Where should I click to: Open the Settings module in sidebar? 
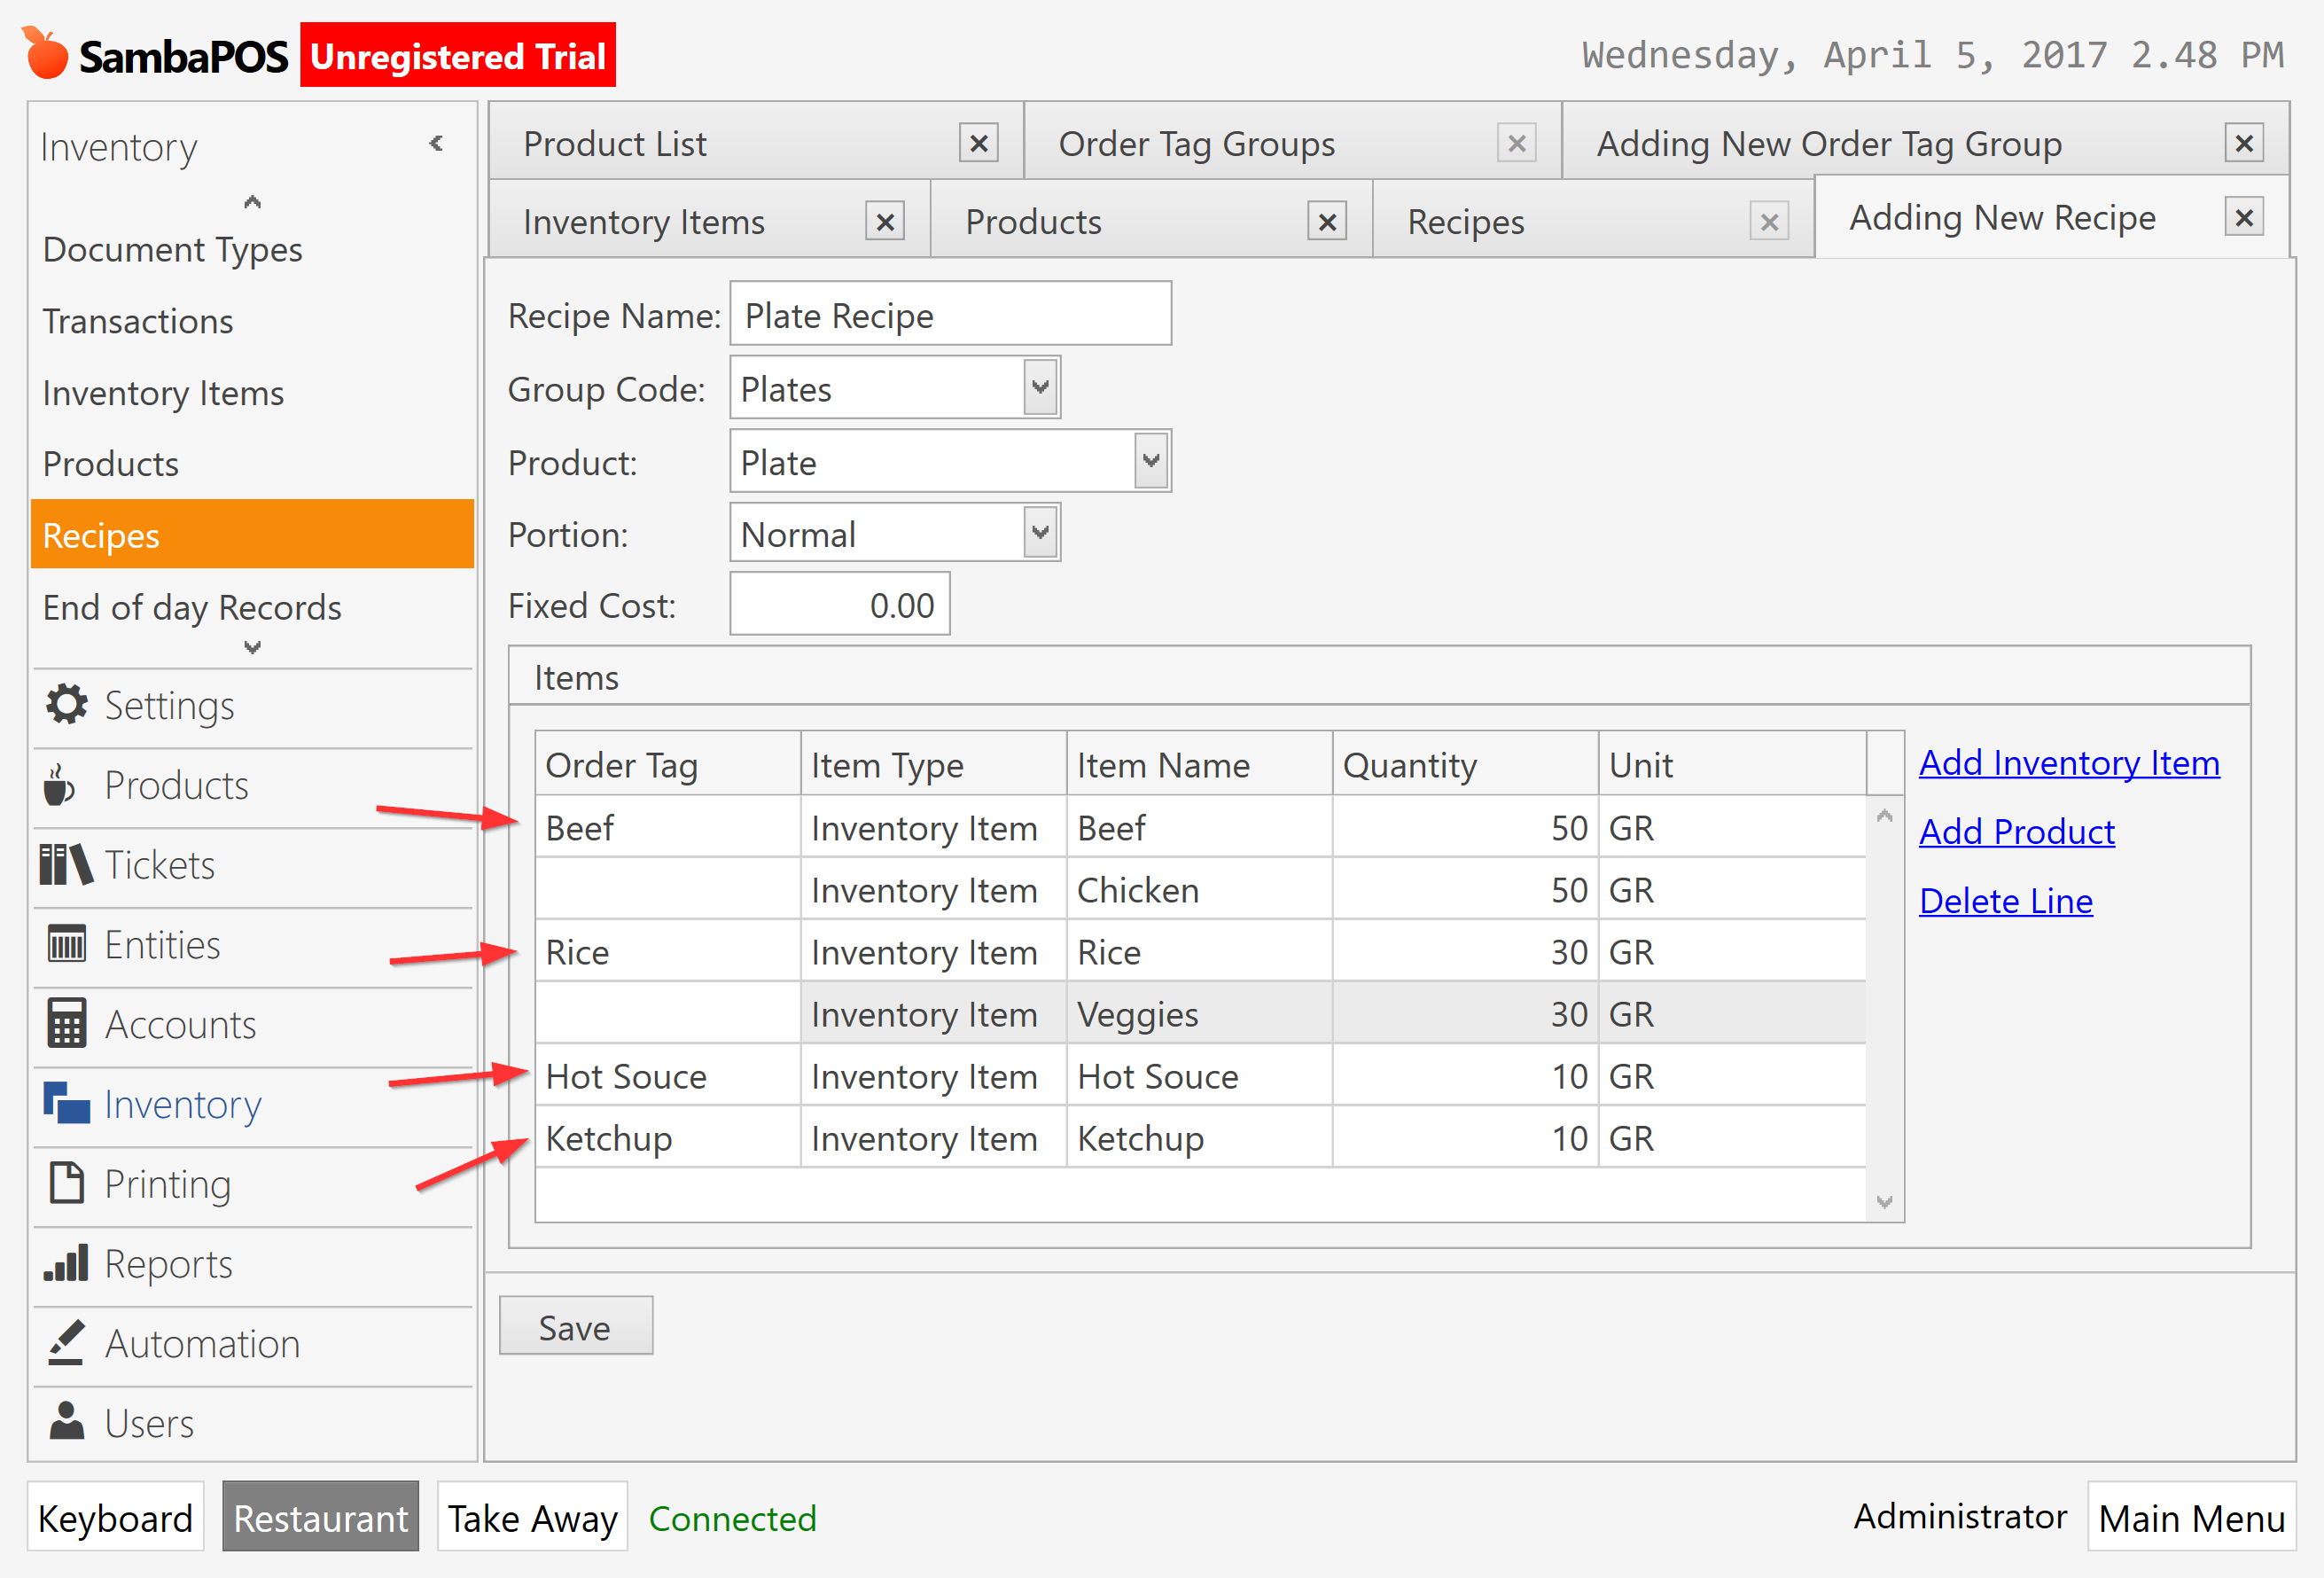pyautogui.click(x=252, y=705)
